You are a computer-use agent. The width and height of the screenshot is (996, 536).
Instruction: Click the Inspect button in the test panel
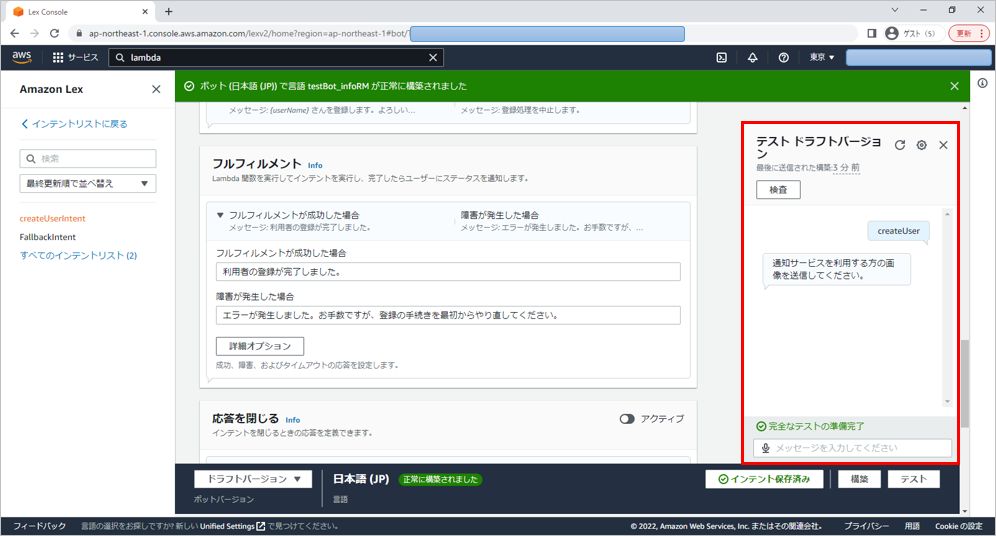coord(778,190)
